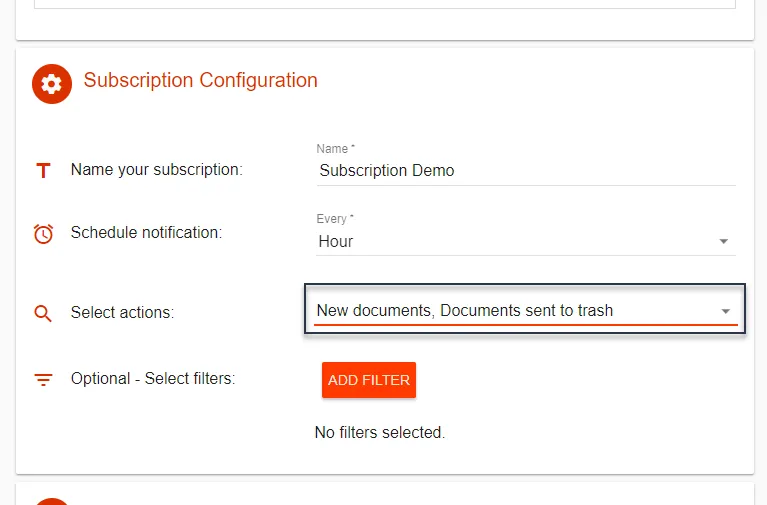The image size is (767, 505).
Task: Click the 'Name your subscription:' label
Action: point(157,170)
